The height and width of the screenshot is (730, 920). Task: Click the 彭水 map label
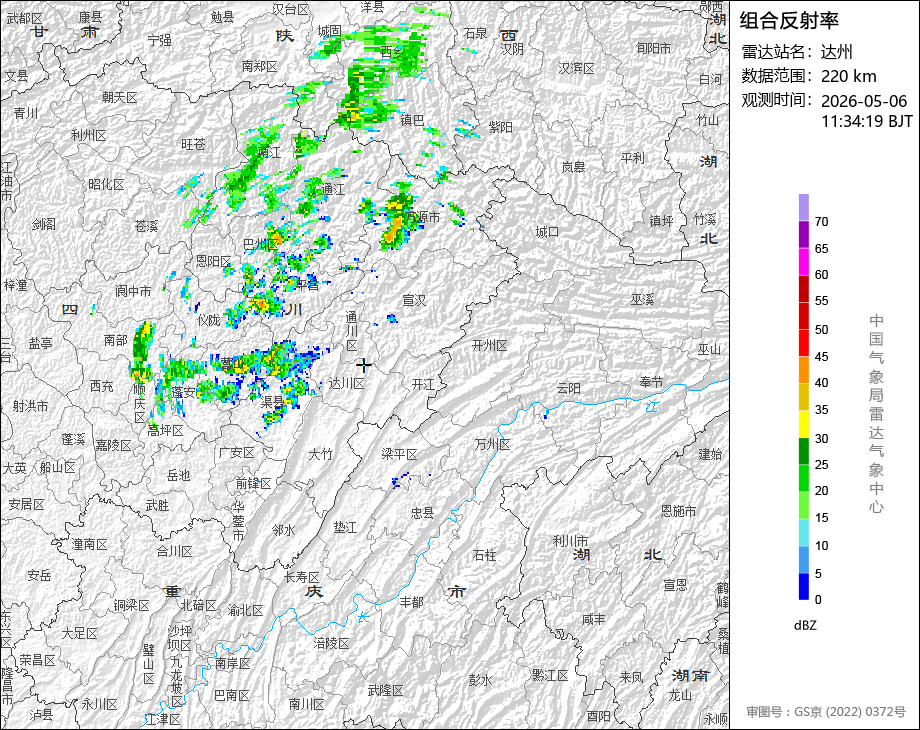(x=480, y=680)
